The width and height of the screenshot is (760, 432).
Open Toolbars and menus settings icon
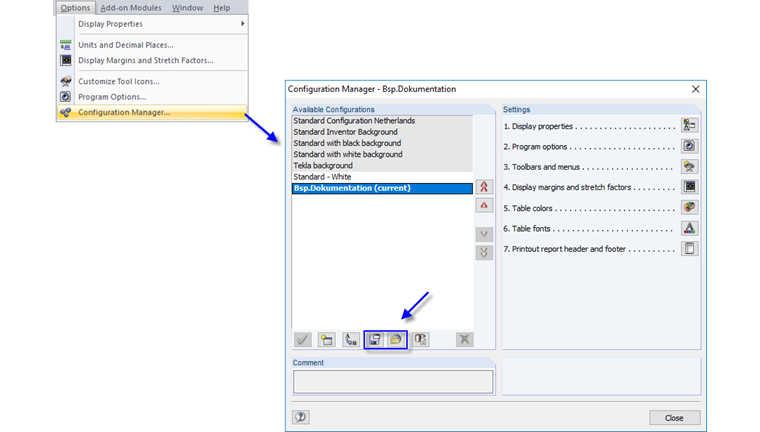pyautogui.click(x=689, y=167)
